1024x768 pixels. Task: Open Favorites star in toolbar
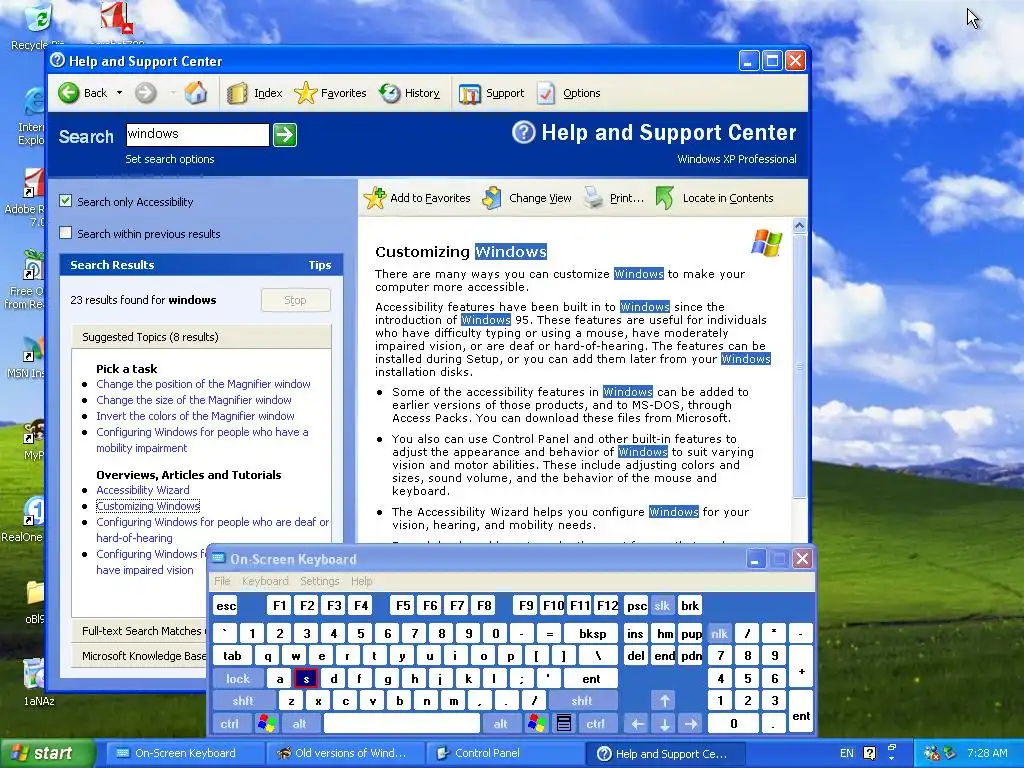306,93
